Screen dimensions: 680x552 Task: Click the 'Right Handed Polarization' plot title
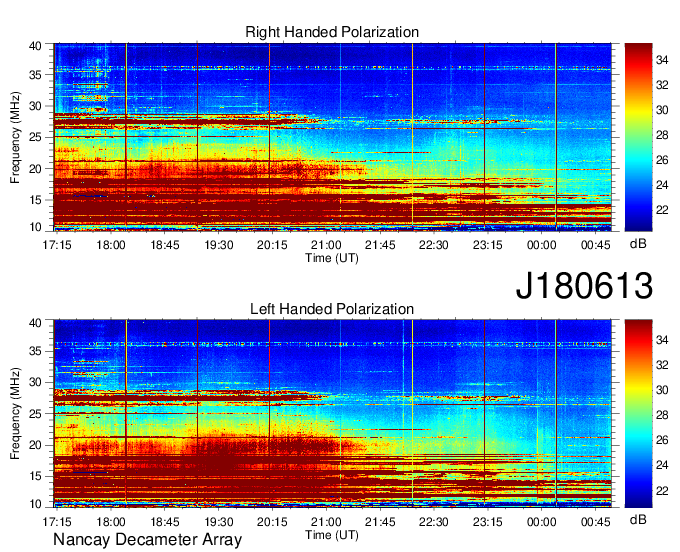click(x=332, y=32)
